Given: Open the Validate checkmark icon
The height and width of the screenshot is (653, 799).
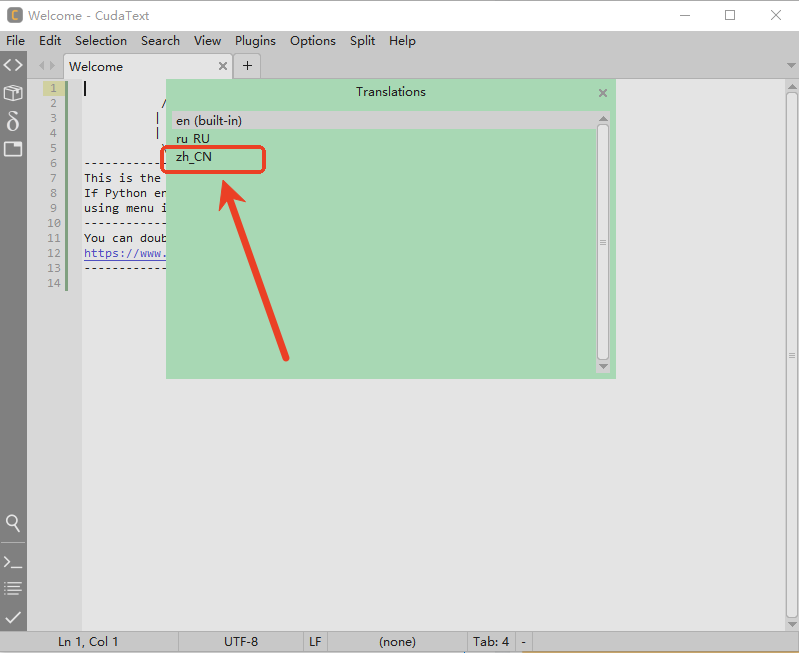Looking at the screenshot, I should coord(13,617).
